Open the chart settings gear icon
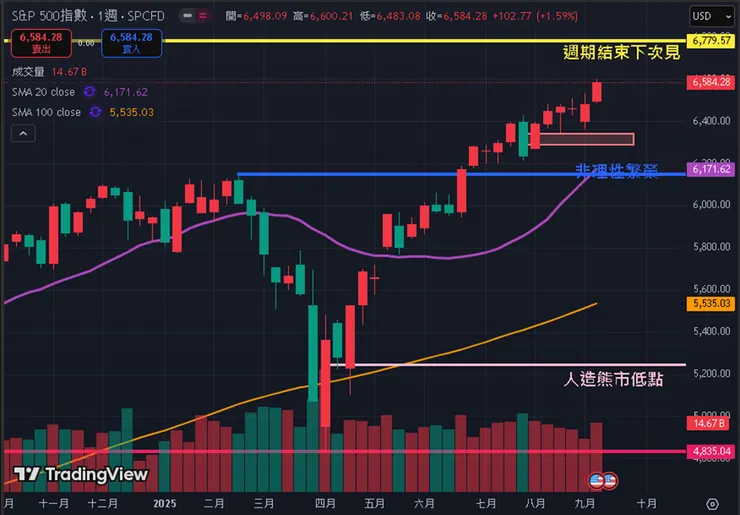Viewport: 740px width, 515px height. [x=712, y=504]
